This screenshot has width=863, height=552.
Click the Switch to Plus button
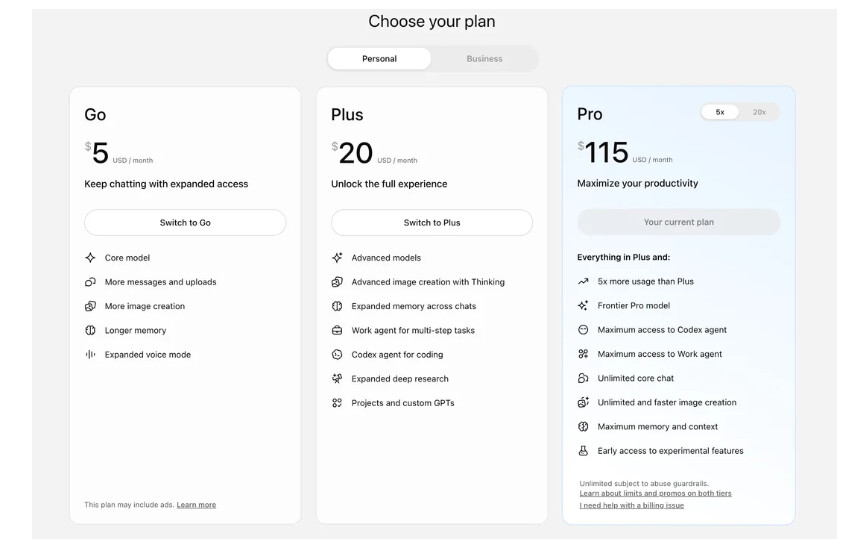[432, 223]
